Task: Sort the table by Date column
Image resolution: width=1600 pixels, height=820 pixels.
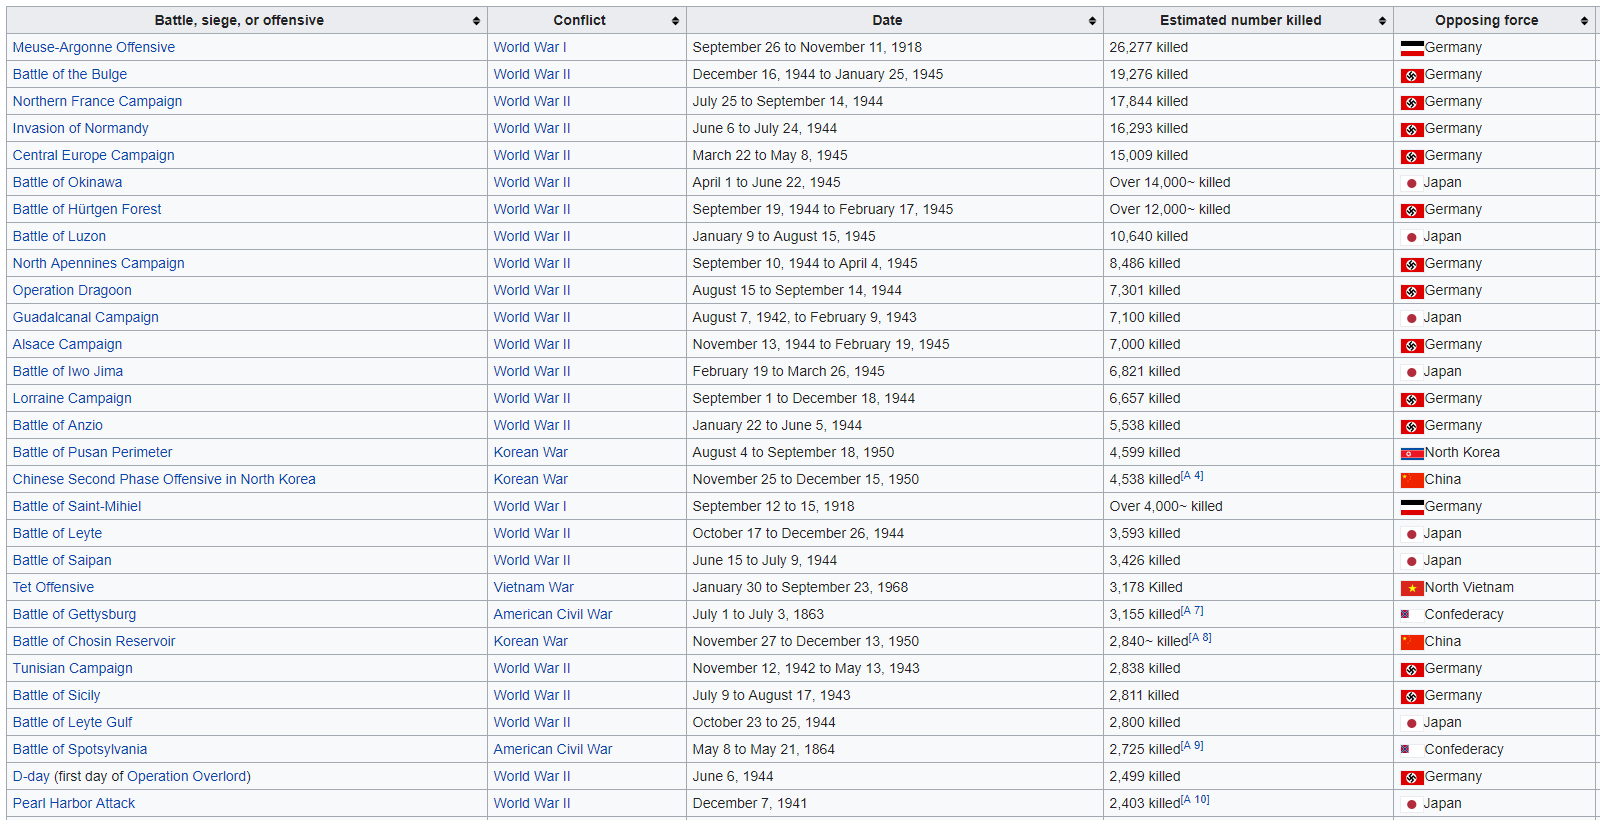Action: tap(1092, 21)
